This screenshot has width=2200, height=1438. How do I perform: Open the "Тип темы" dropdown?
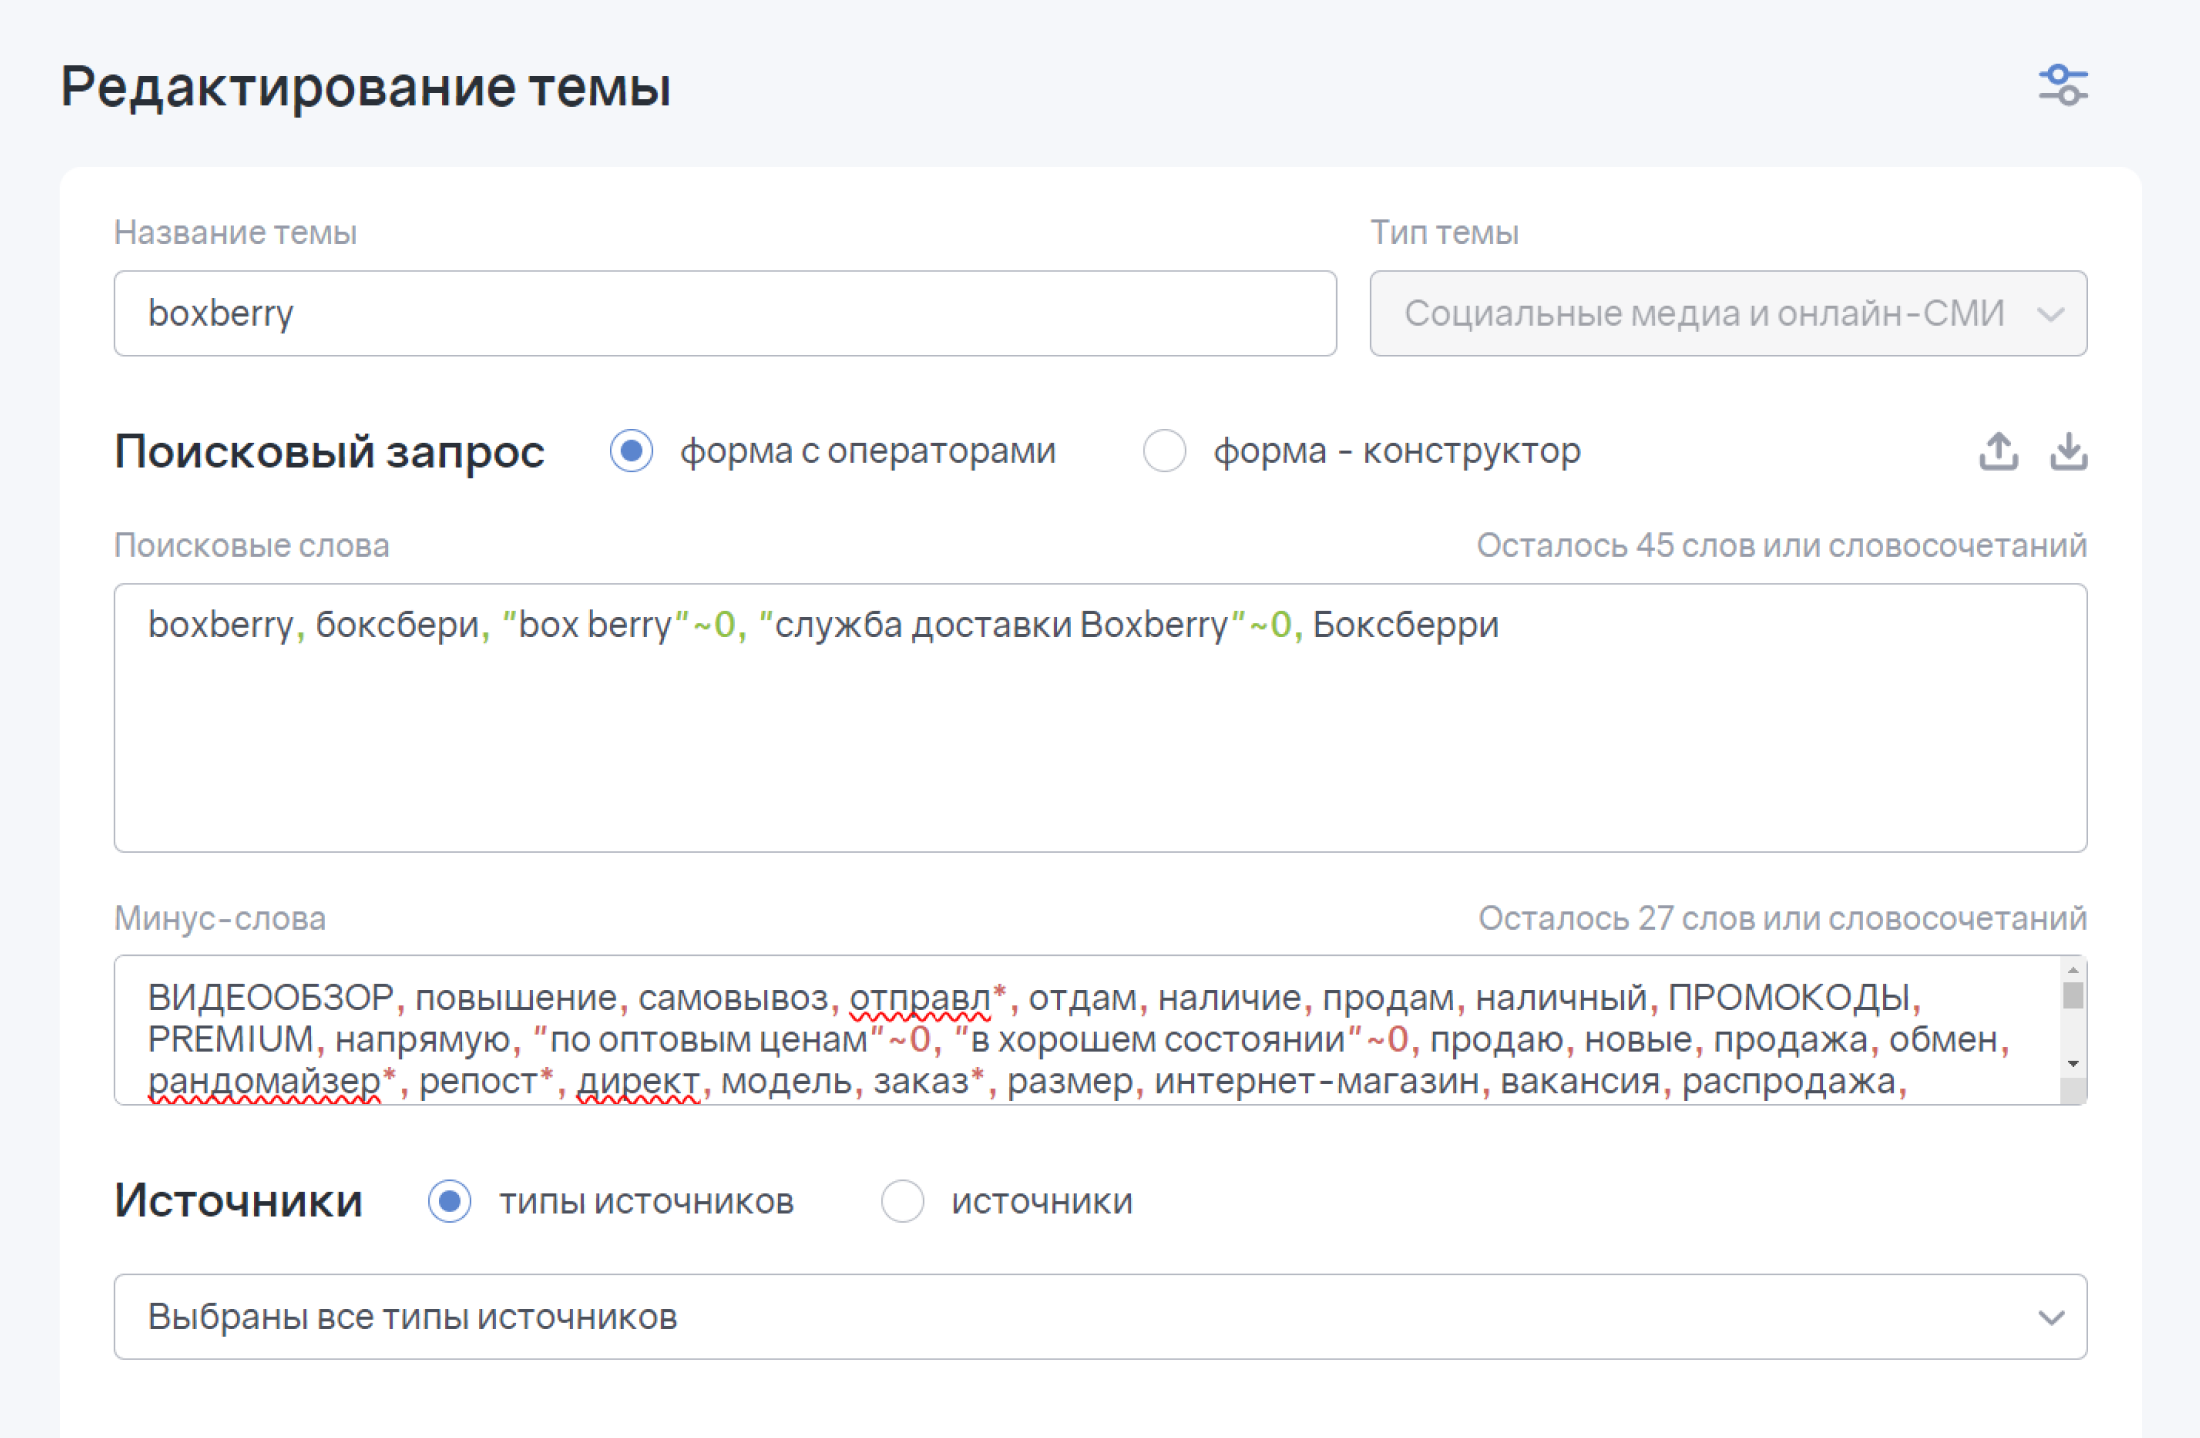tap(1727, 314)
